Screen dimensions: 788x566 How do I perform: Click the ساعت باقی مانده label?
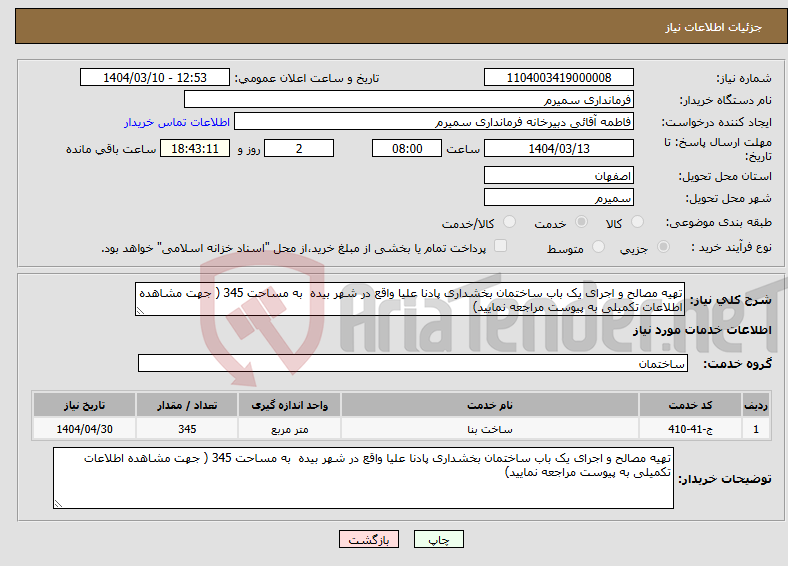point(111,149)
